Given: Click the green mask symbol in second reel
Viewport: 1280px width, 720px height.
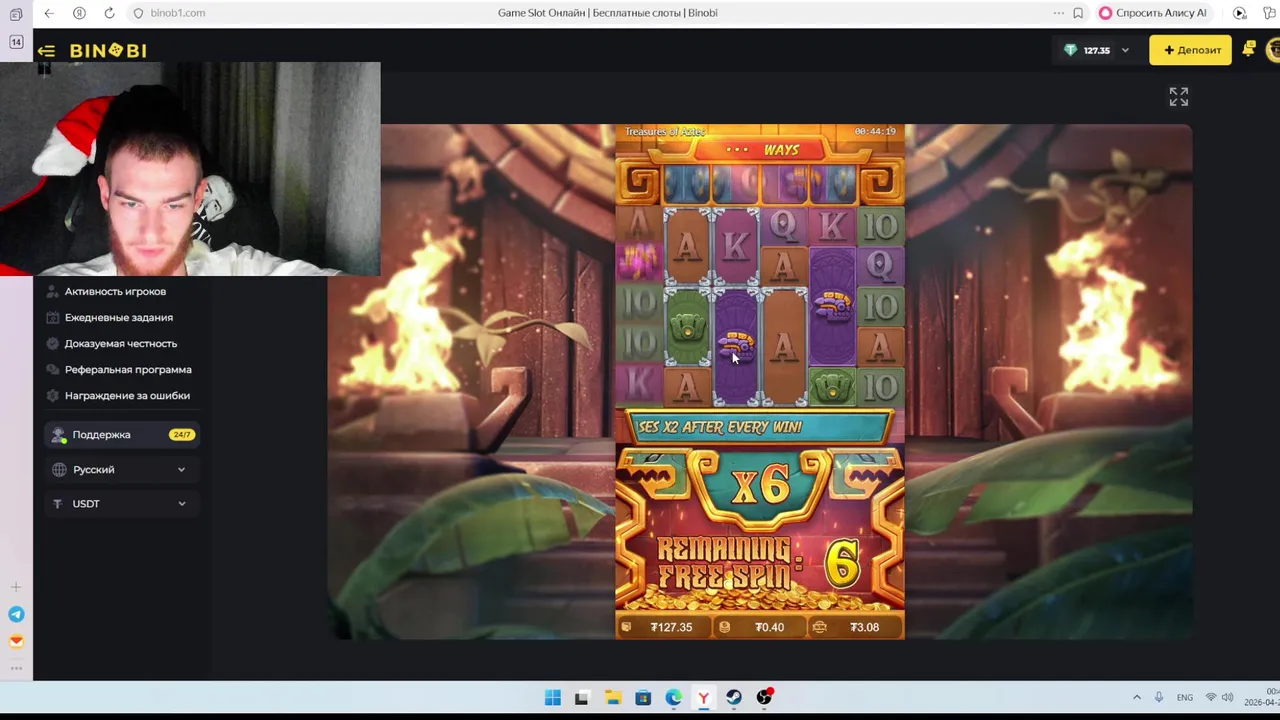Looking at the screenshot, I should coord(687,328).
